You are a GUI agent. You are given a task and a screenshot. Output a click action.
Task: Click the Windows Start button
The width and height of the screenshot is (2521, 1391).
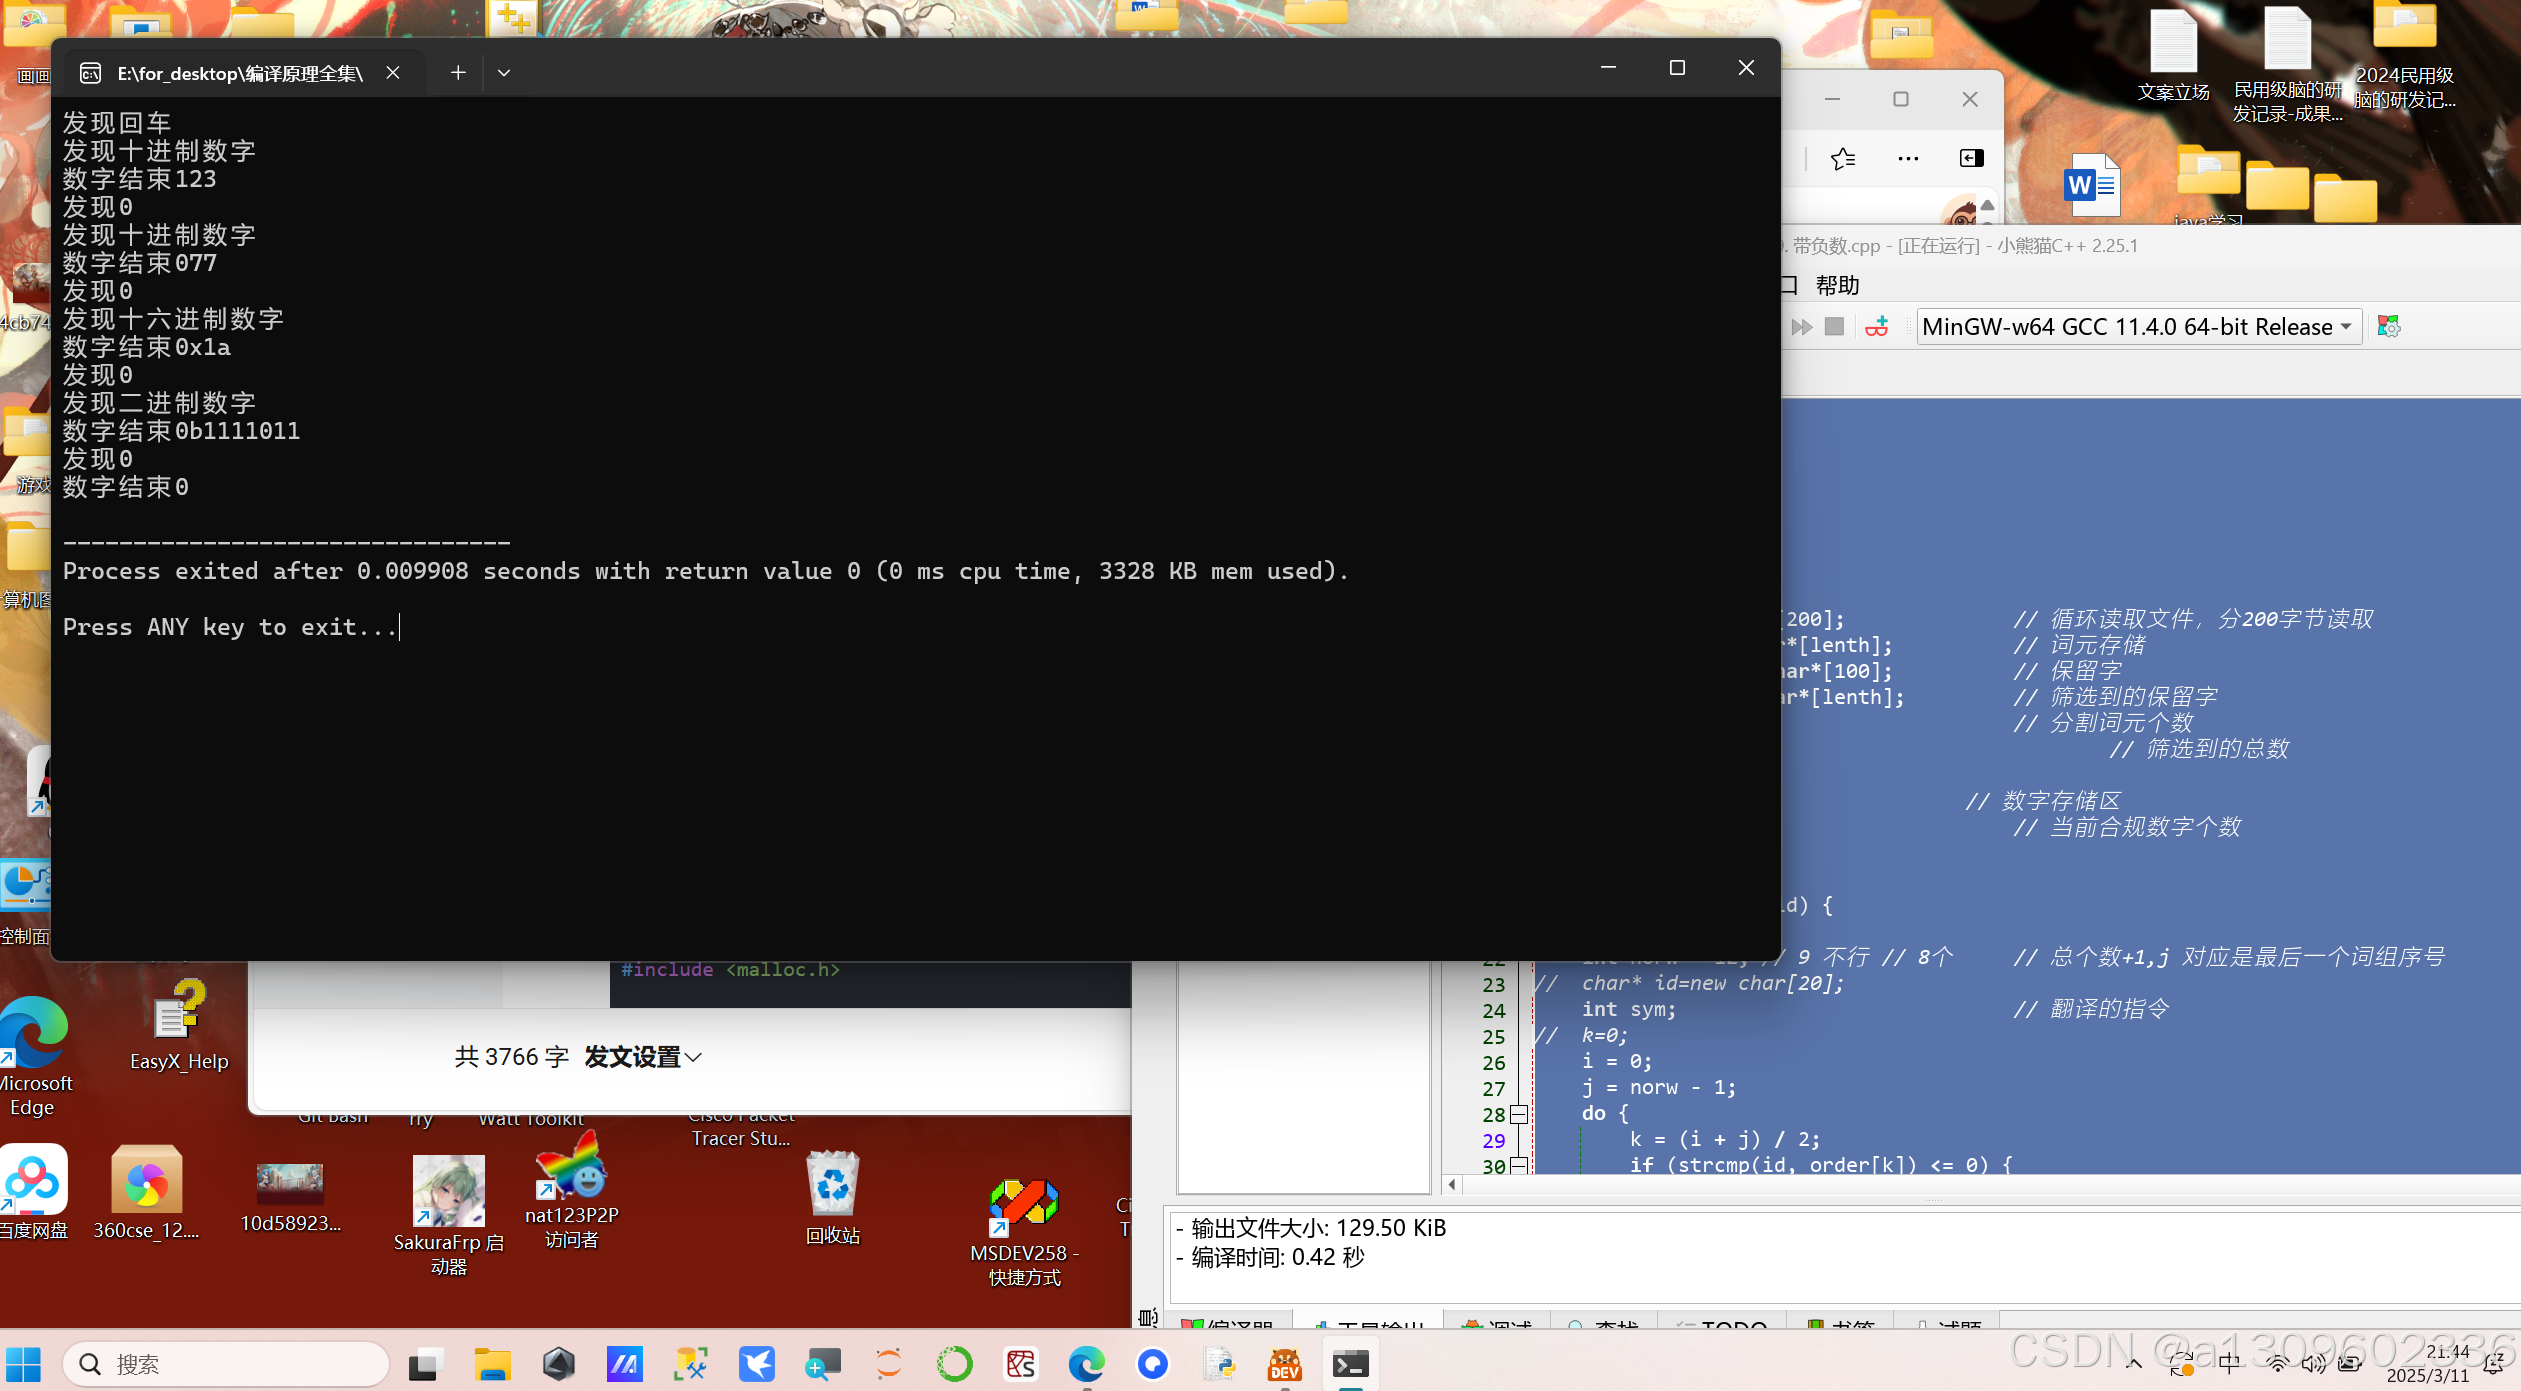24,1364
